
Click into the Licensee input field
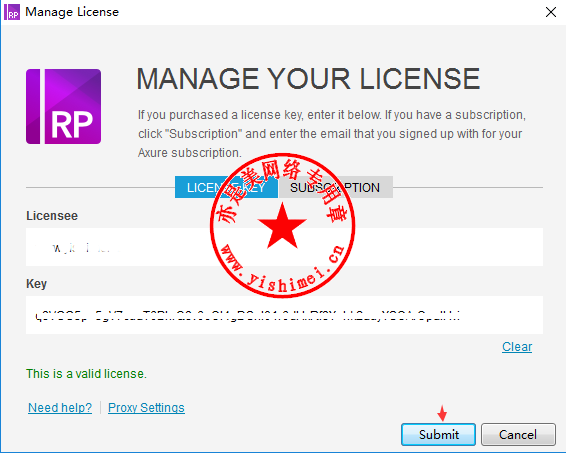pos(284,247)
